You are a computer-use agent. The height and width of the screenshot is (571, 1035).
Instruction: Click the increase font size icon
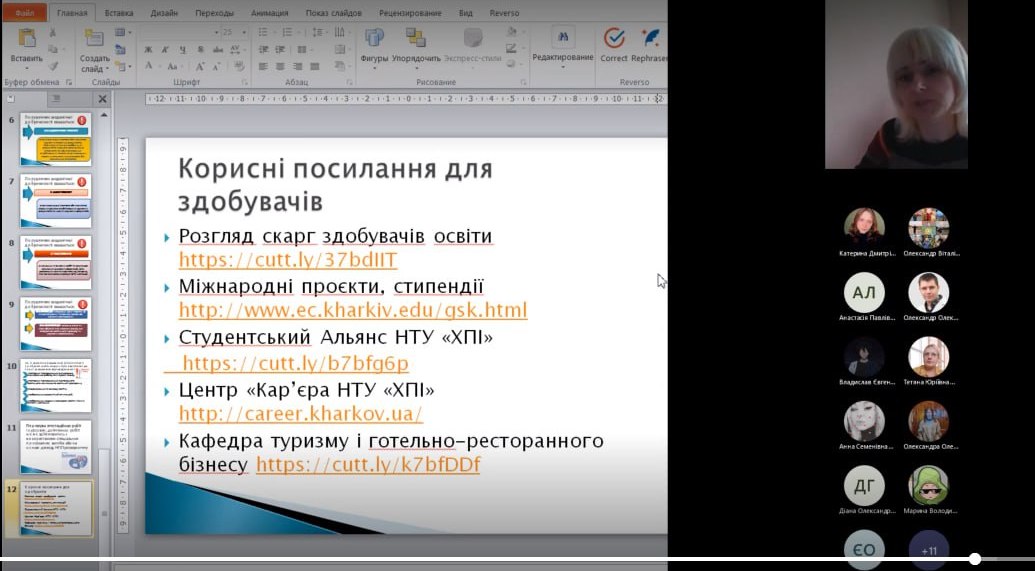pos(200,66)
